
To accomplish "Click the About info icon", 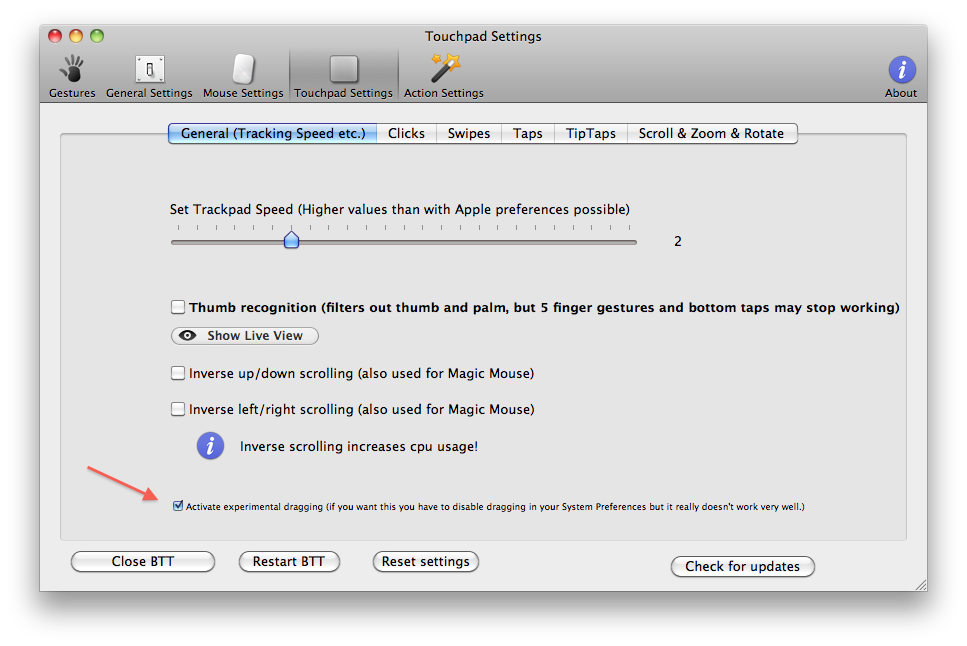I will point(901,70).
